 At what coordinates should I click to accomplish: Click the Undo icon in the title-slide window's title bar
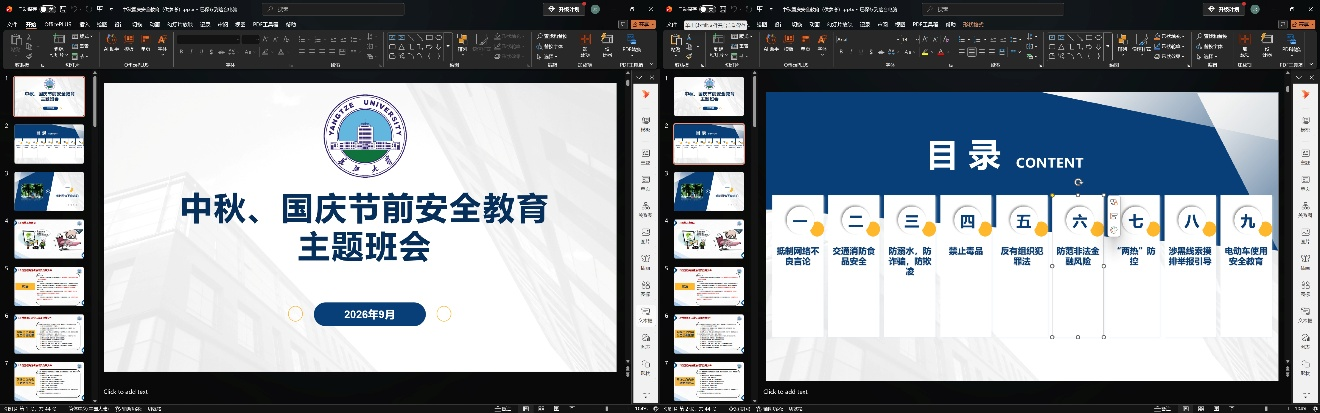(x=74, y=9)
